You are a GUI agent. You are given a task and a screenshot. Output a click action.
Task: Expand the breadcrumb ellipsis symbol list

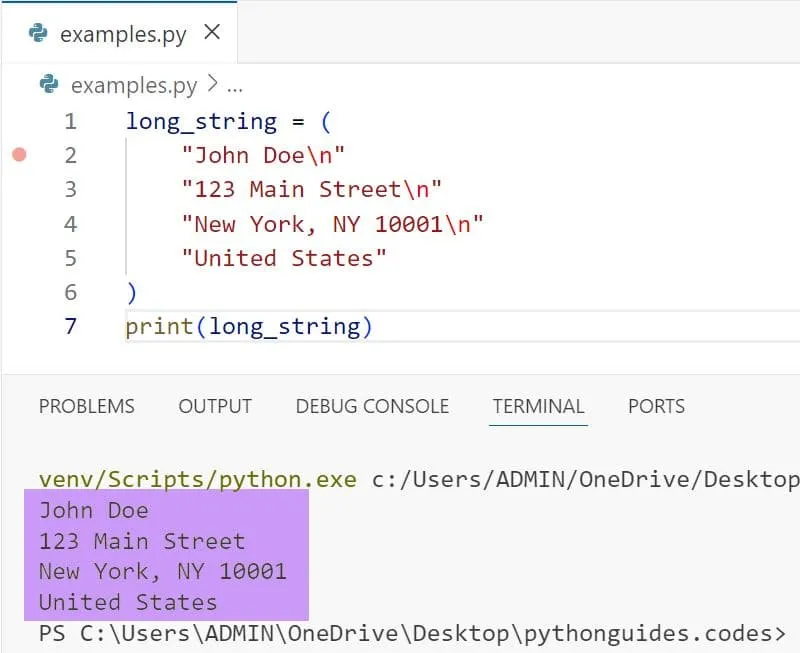click(236, 85)
